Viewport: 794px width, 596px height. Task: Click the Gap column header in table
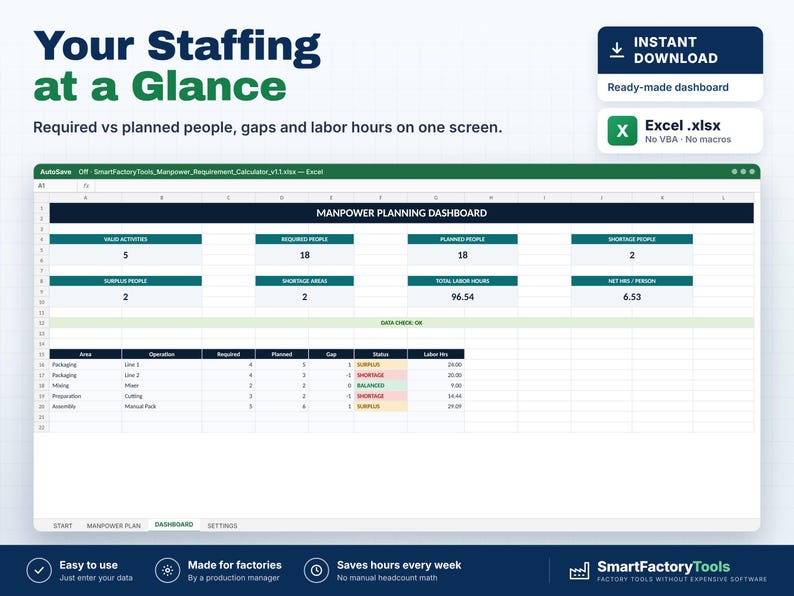point(331,354)
